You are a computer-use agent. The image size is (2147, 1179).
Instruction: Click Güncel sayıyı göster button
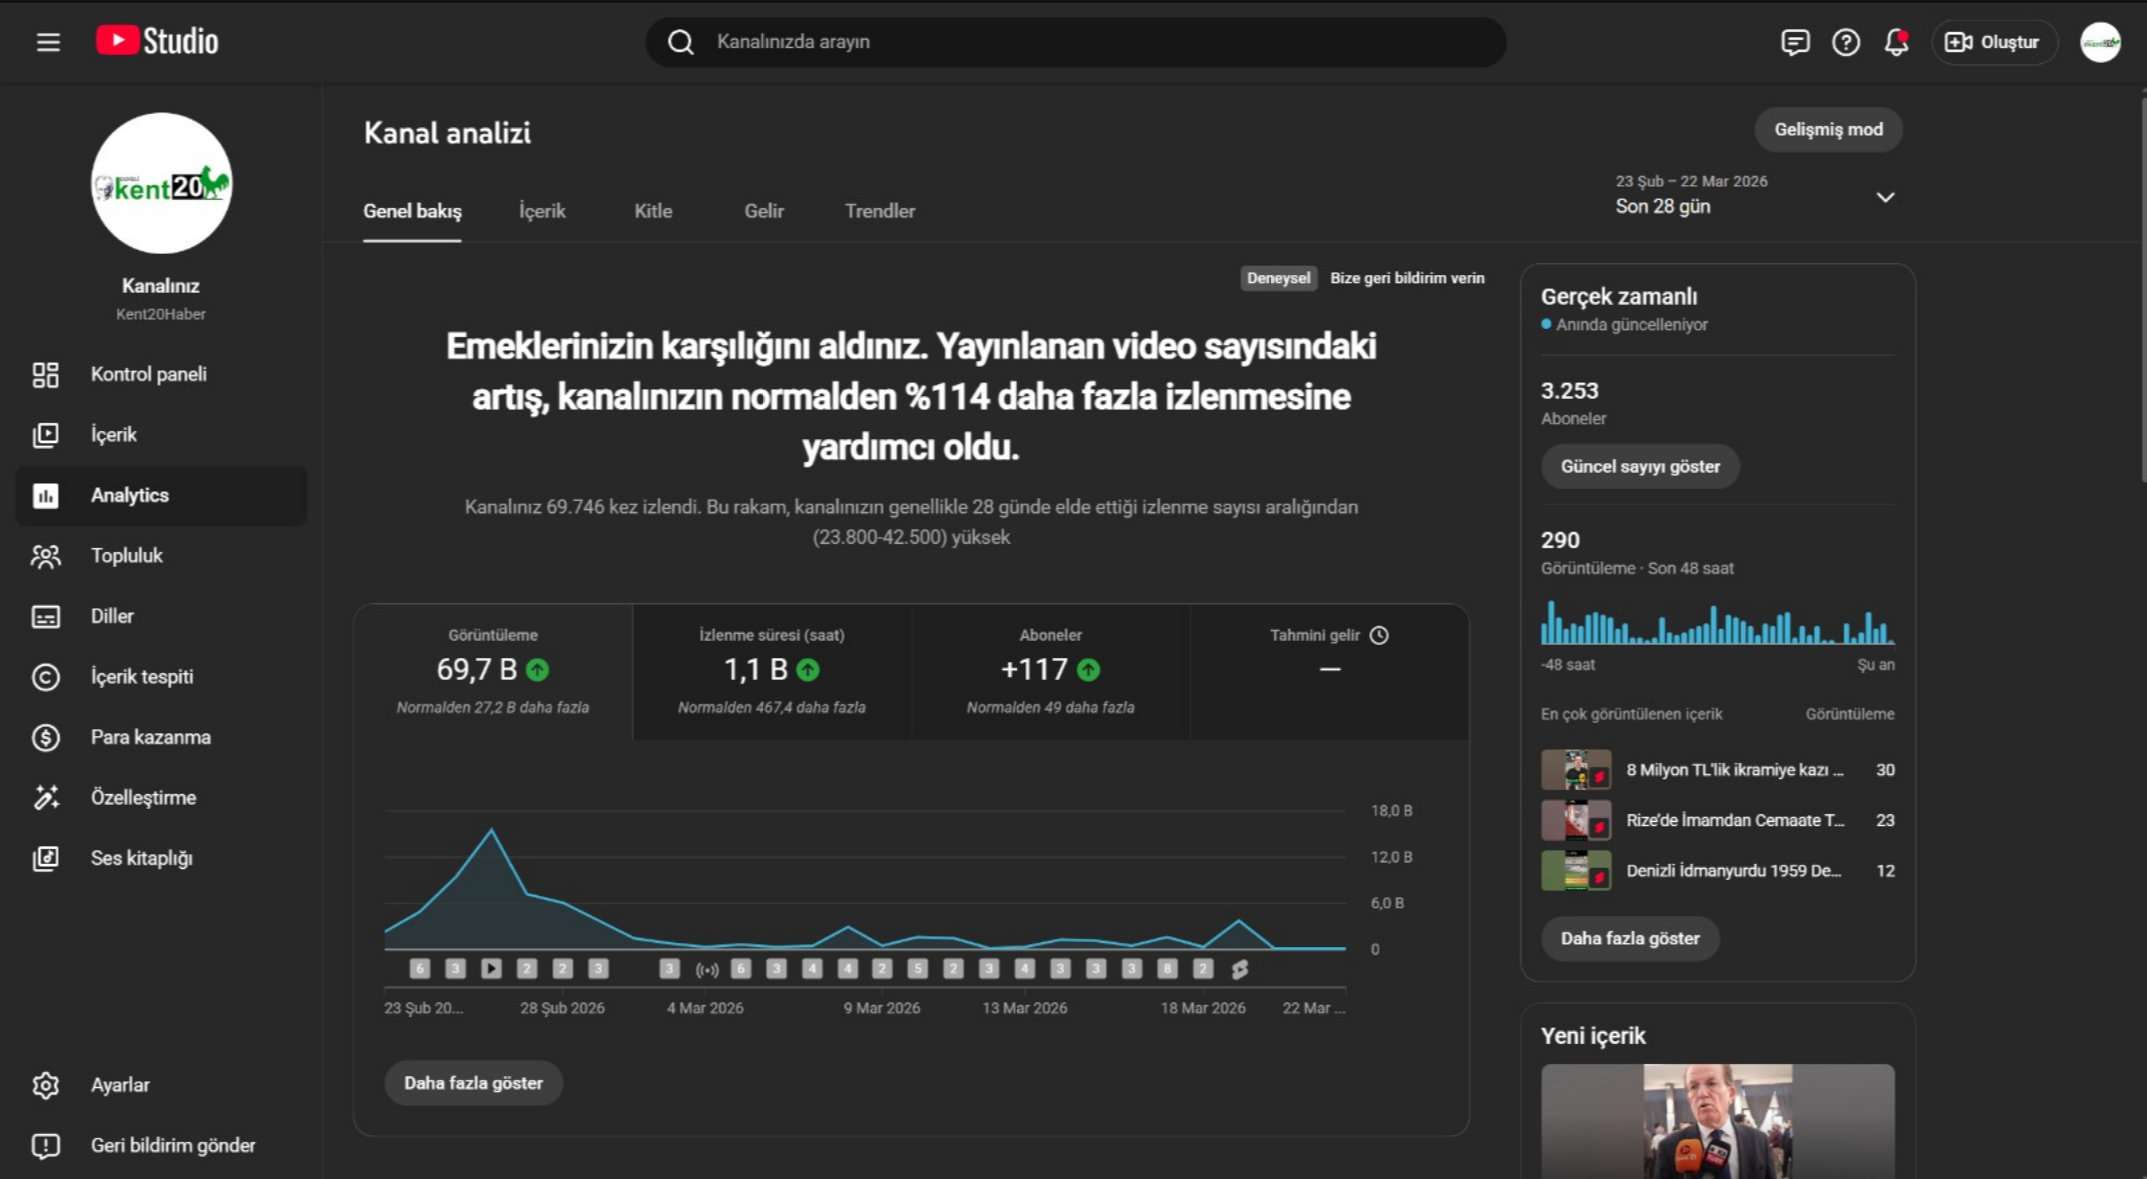[x=1640, y=467]
